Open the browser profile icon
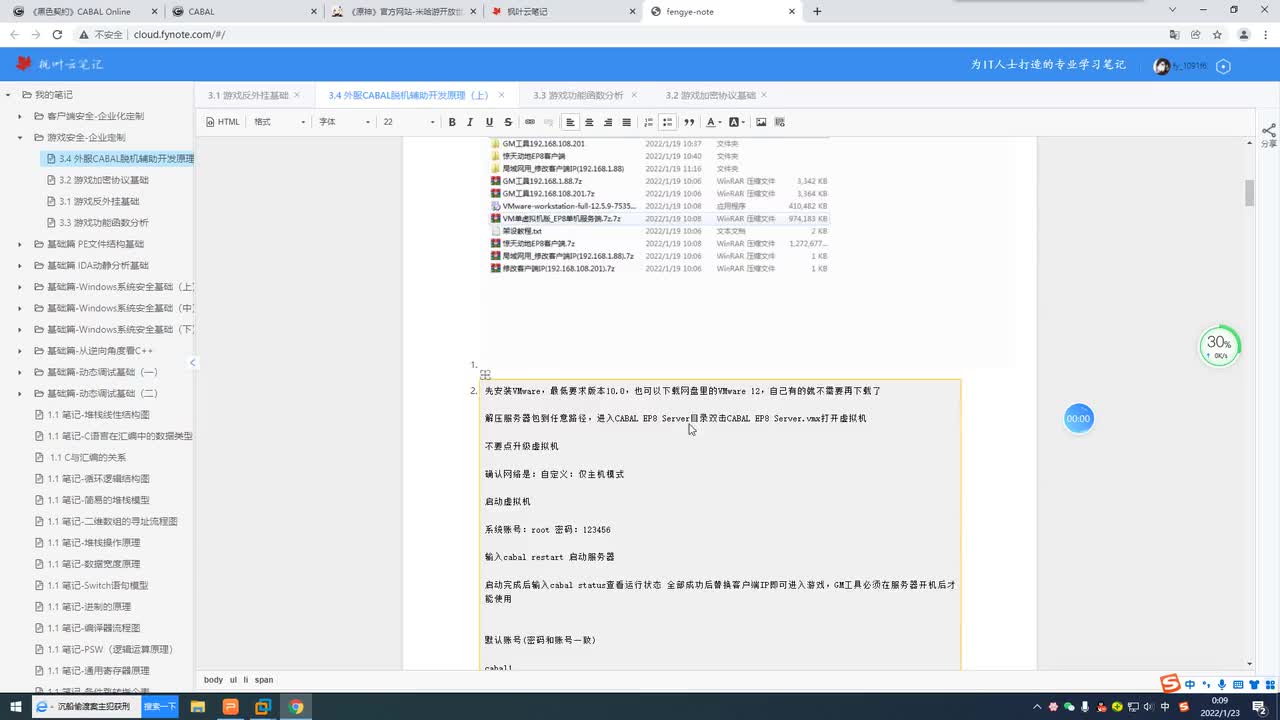Image resolution: width=1280 pixels, height=720 pixels. [1242, 34]
